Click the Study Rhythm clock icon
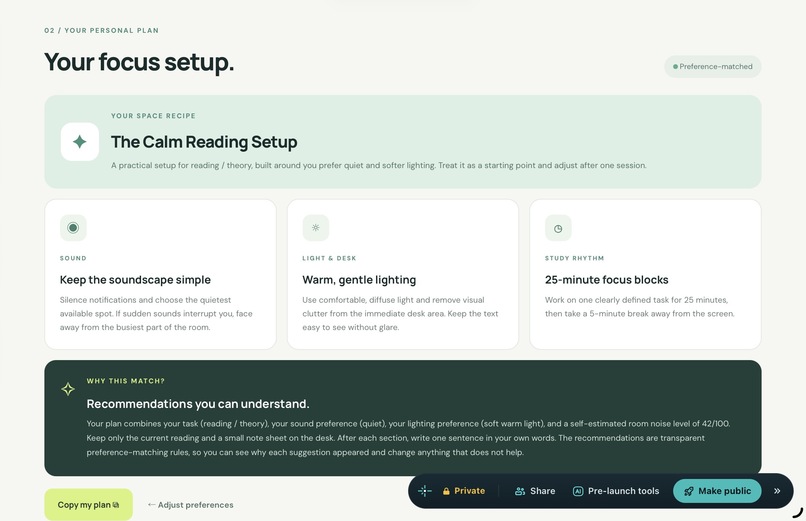The height and width of the screenshot is (521, 806). [x=558, y=228]
